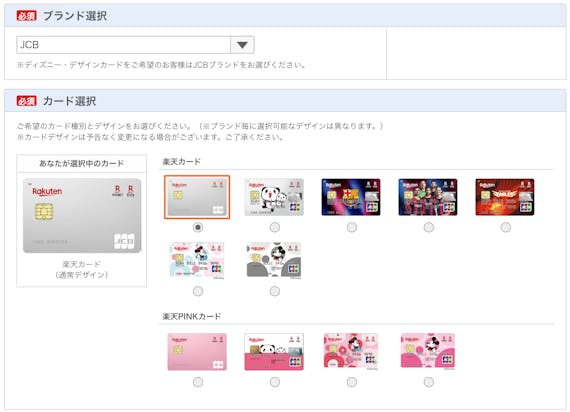This screenshot has width=570, height=412.
Task: Pick the FC Barcelona crest card design
Action: coord(351,197)
